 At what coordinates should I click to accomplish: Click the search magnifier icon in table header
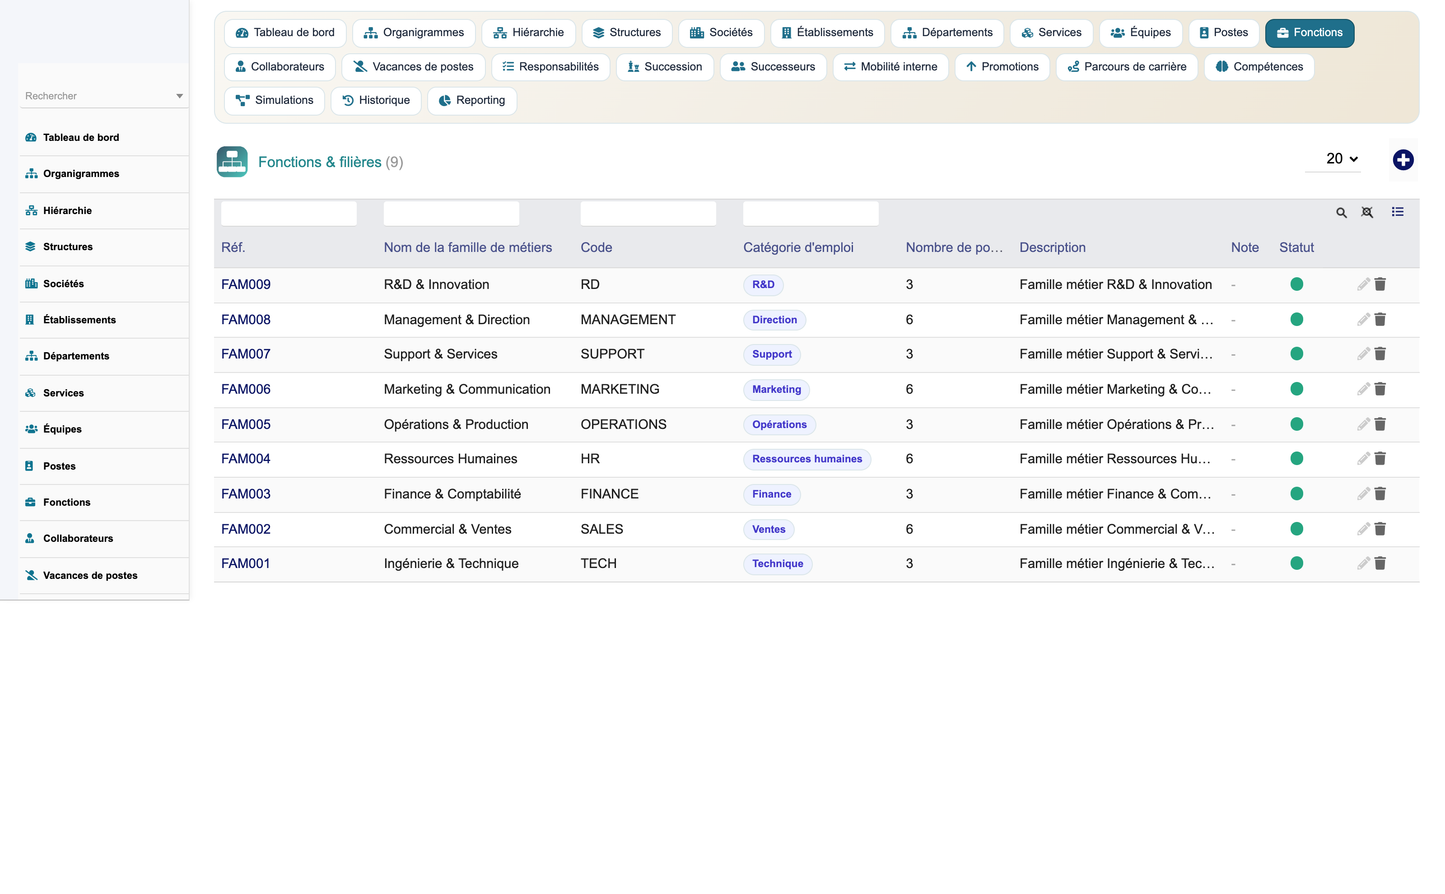click(1341, 213)
